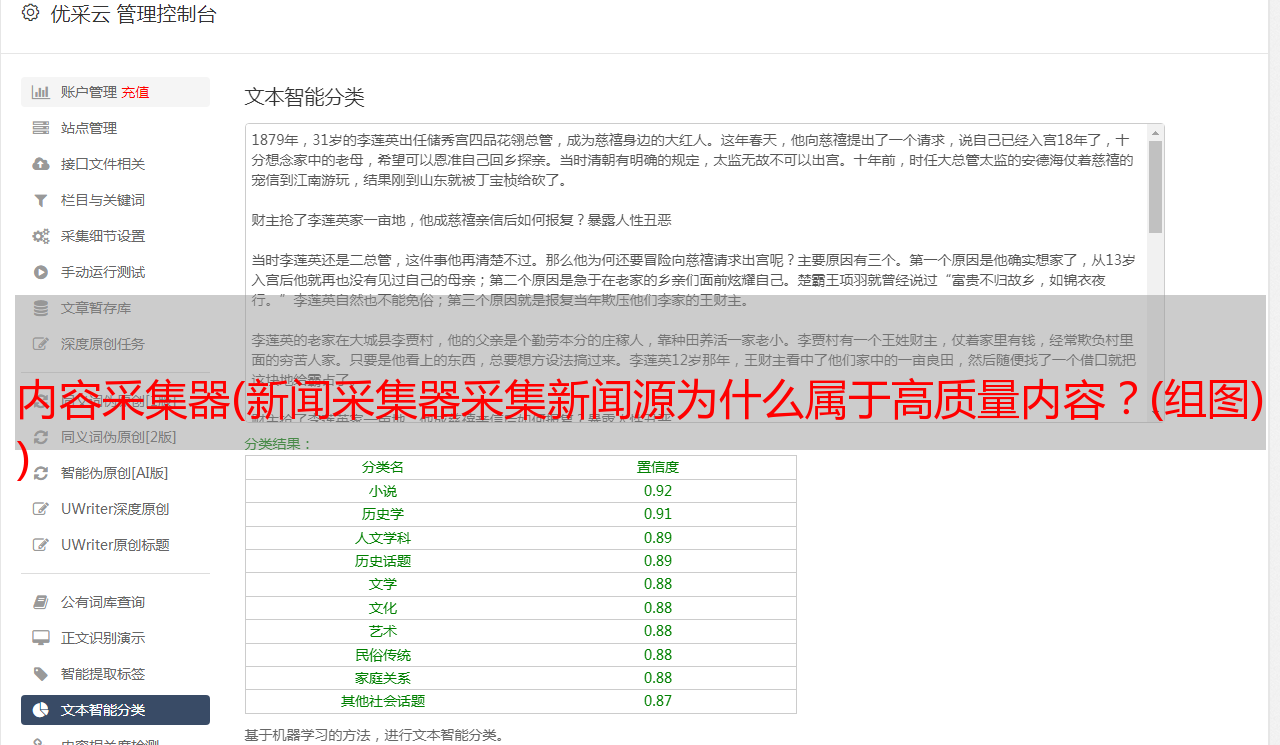Screen dimensions: 1280x745
Task: Click the tag icon for 智能提取标签
Action: pyautogui.click(x=41, y=674)
